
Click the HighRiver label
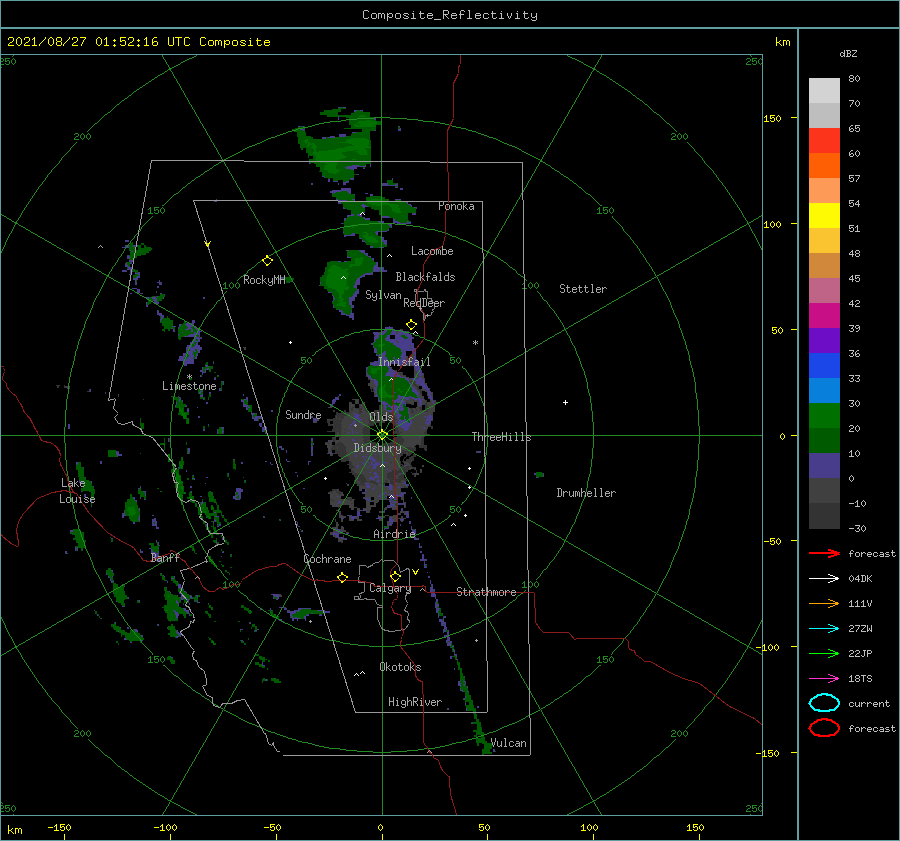pyautogui.click(x=415, y=702)
